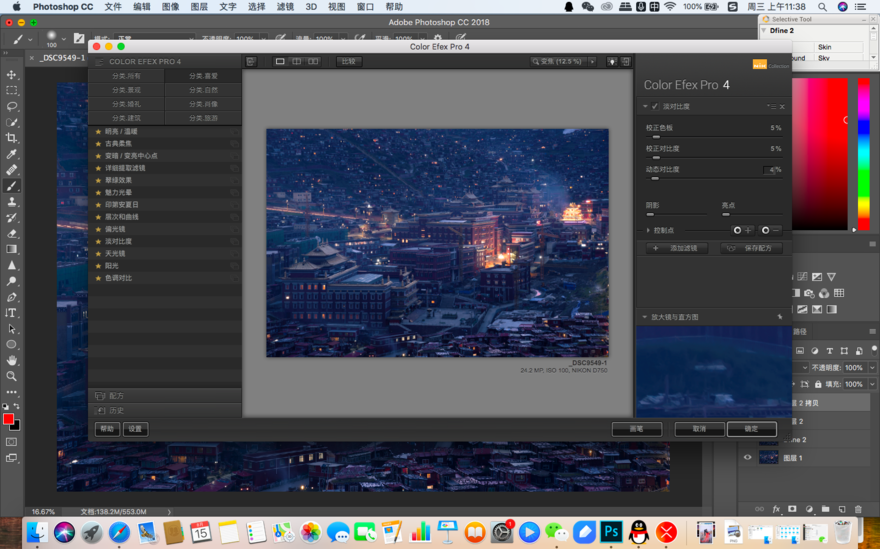Click the 画笔 button
The image size is (880, 549).
636,429
